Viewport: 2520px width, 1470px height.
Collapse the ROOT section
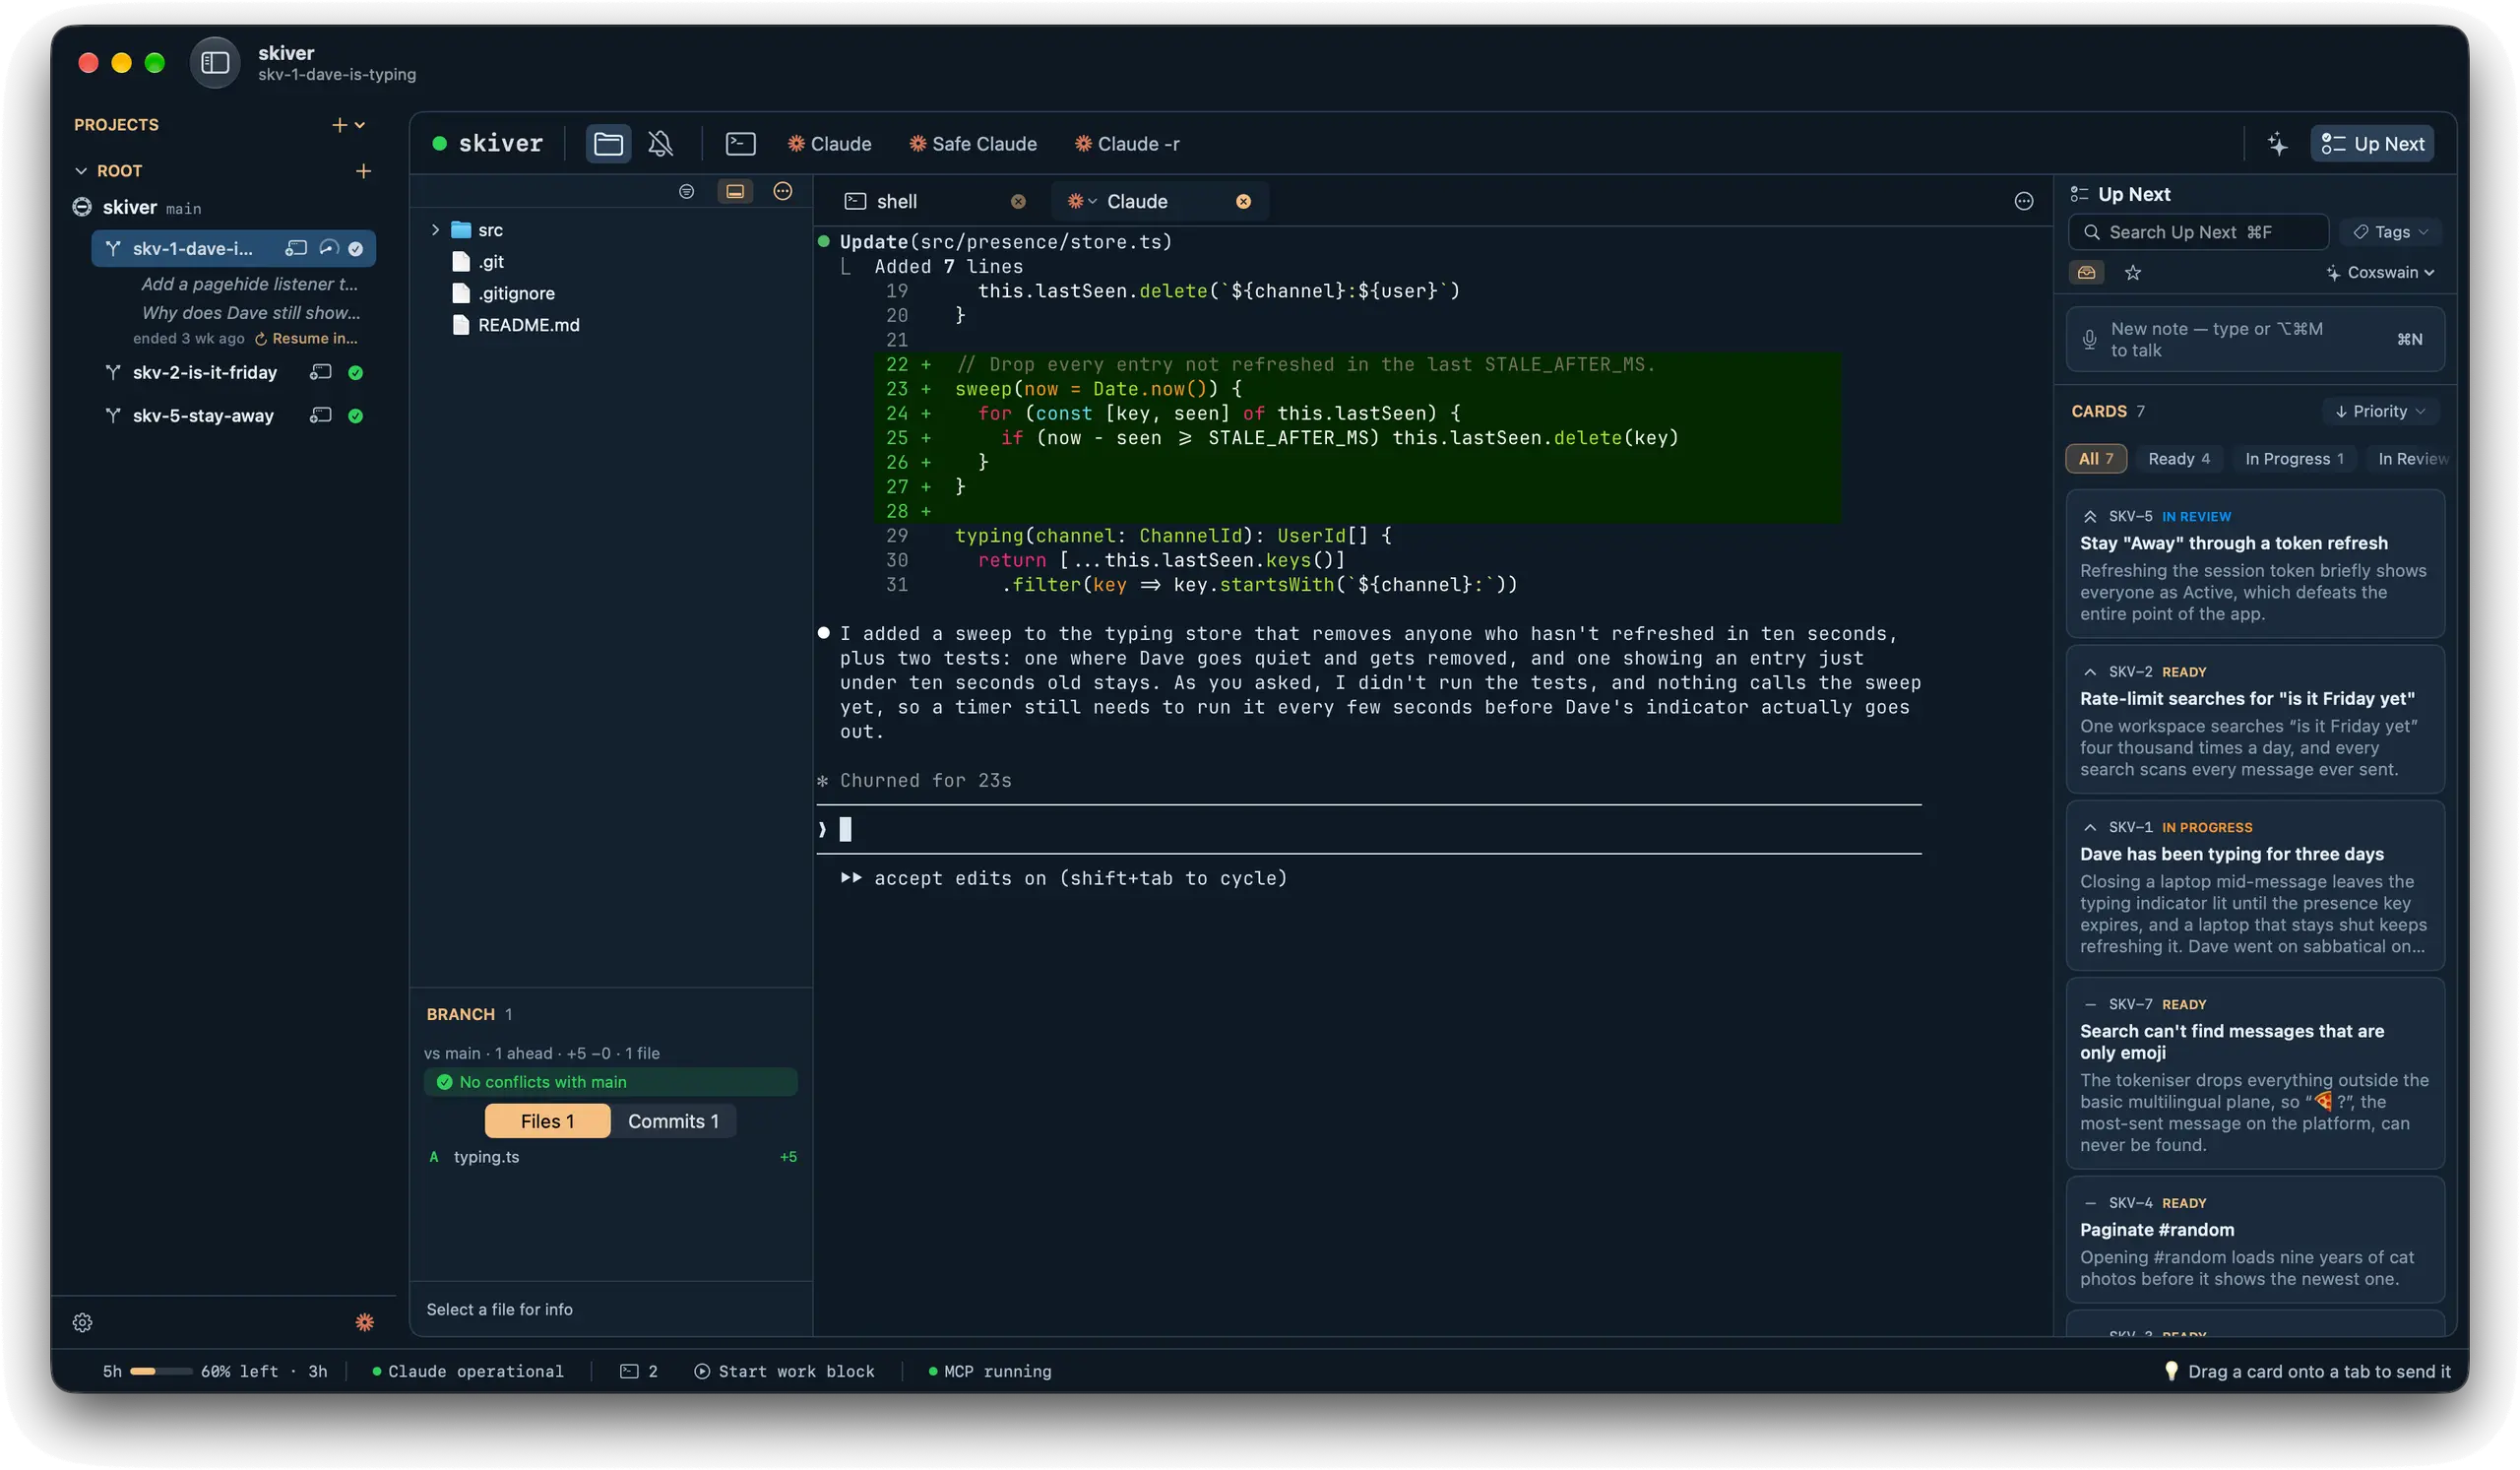(81, 171)
